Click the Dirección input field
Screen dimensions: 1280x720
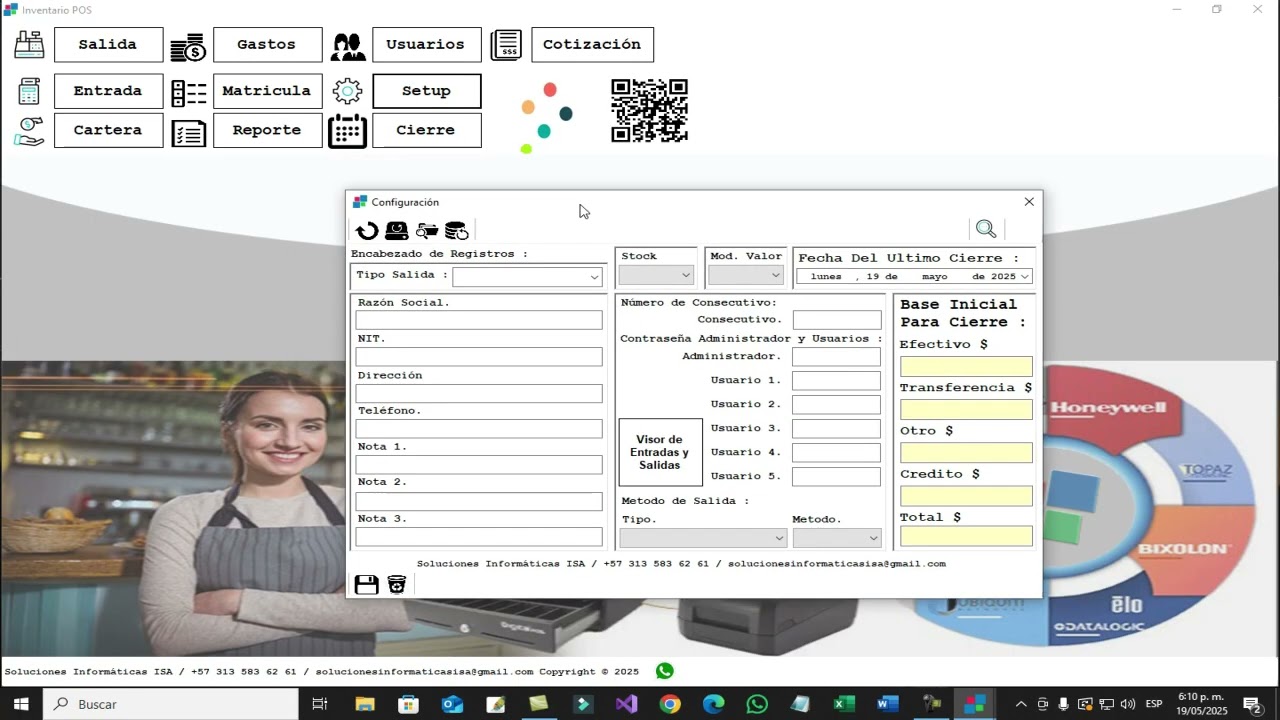pyautogui.click(x=479, y=393)
